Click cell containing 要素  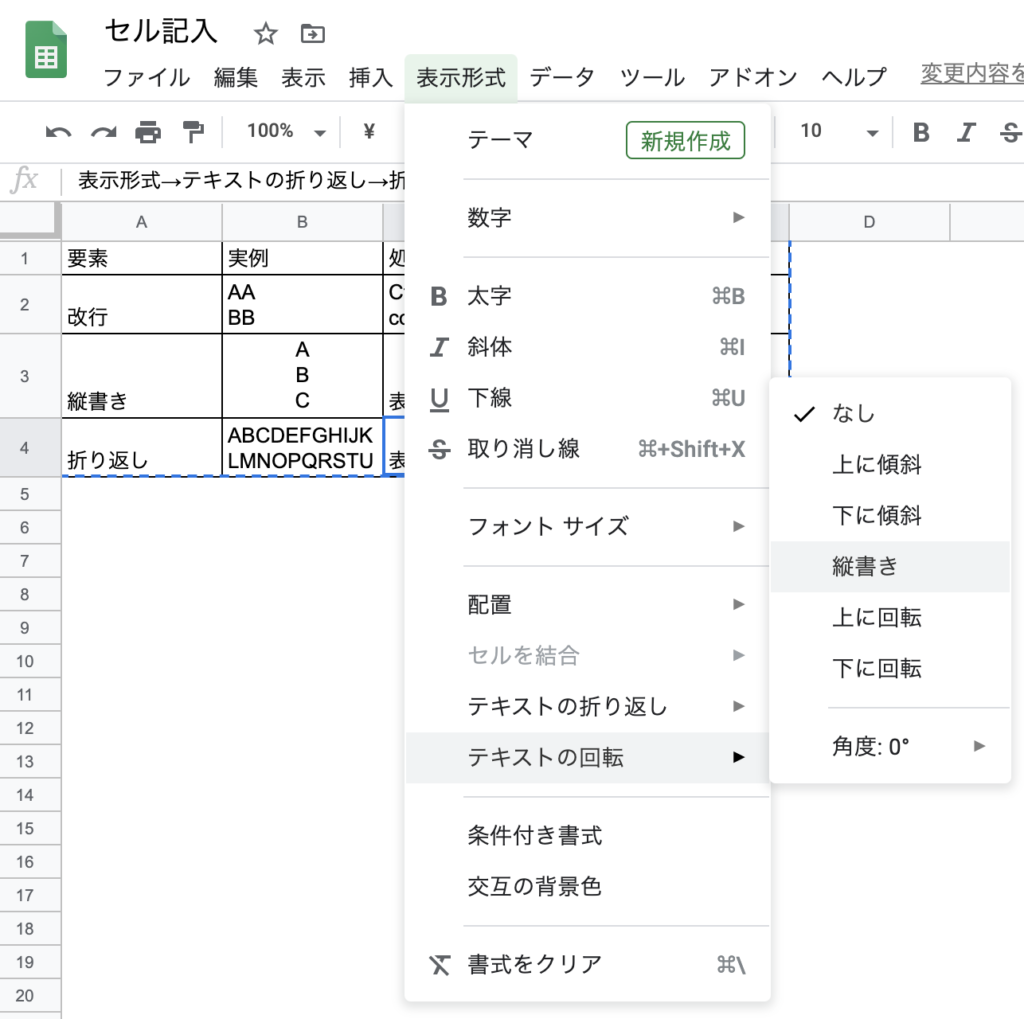click(x=142, y=259)
